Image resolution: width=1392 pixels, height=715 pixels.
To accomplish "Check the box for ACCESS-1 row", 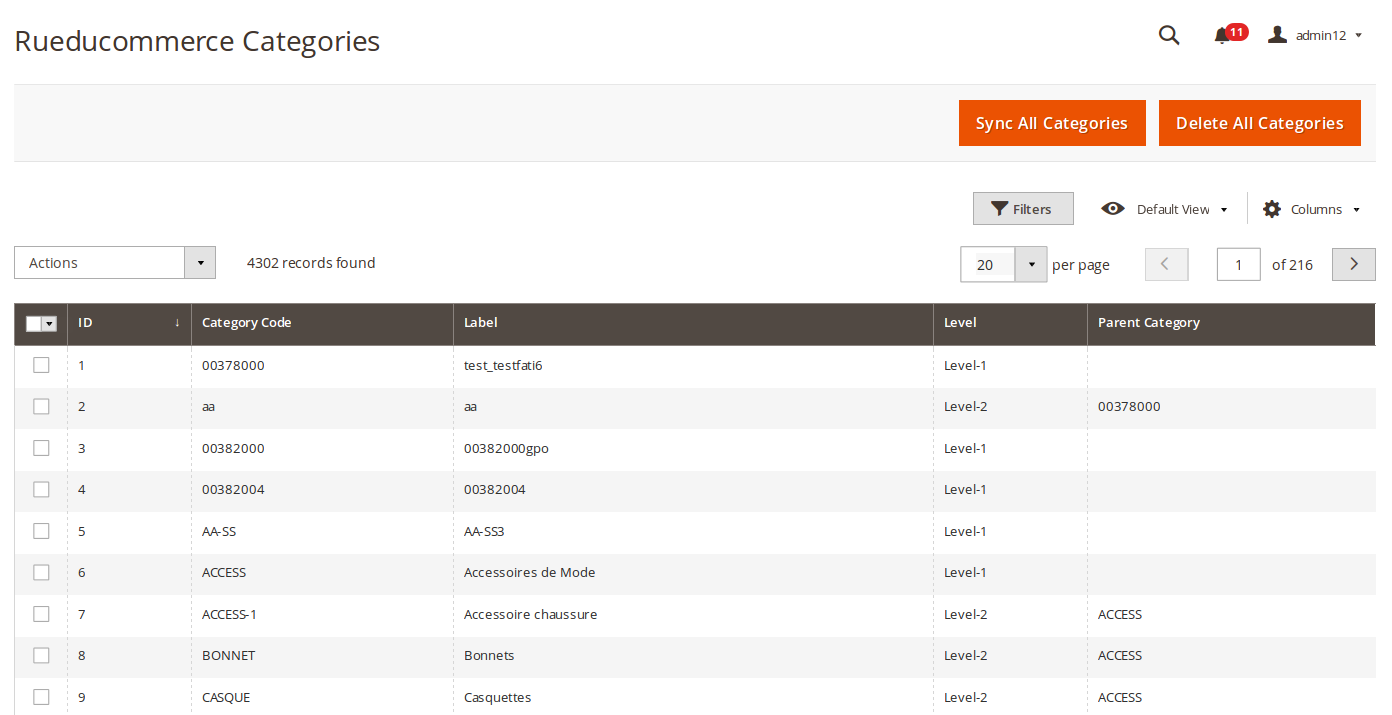I will pos(41,614).
